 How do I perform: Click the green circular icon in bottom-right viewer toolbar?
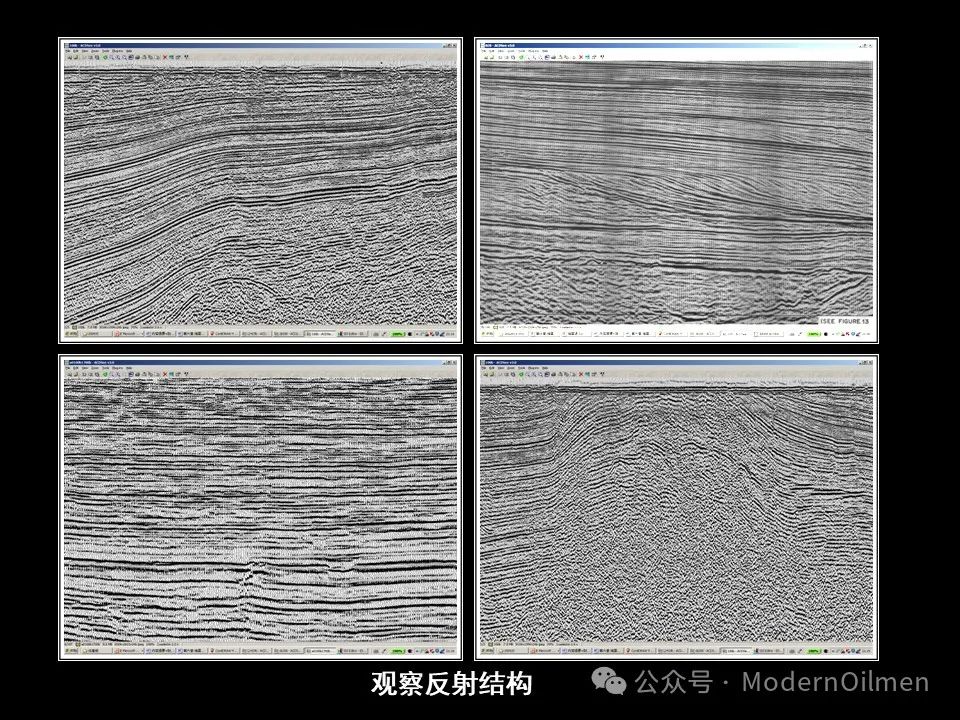coord(521,374)
